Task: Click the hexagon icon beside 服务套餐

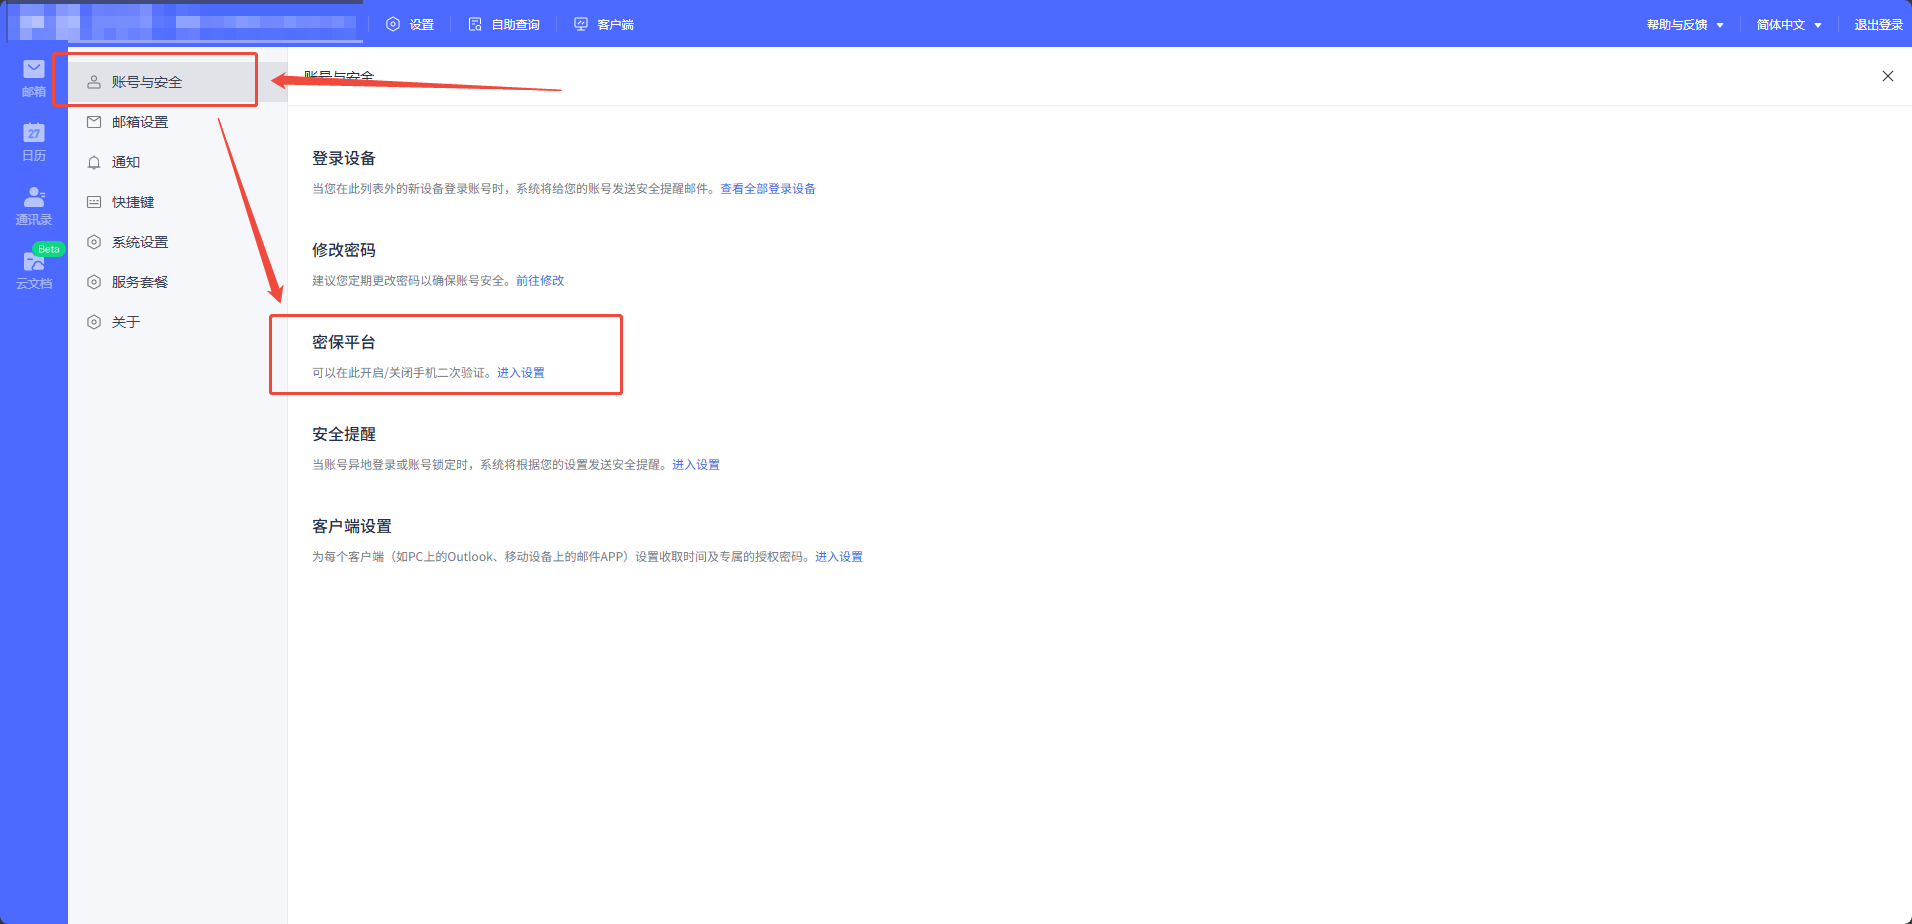Action: 94,282
